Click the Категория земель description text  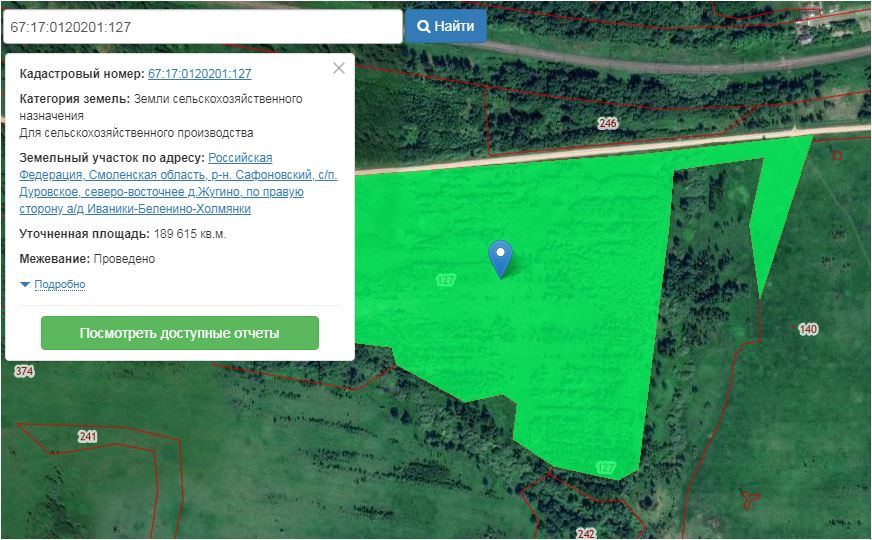tap(161, 116)
